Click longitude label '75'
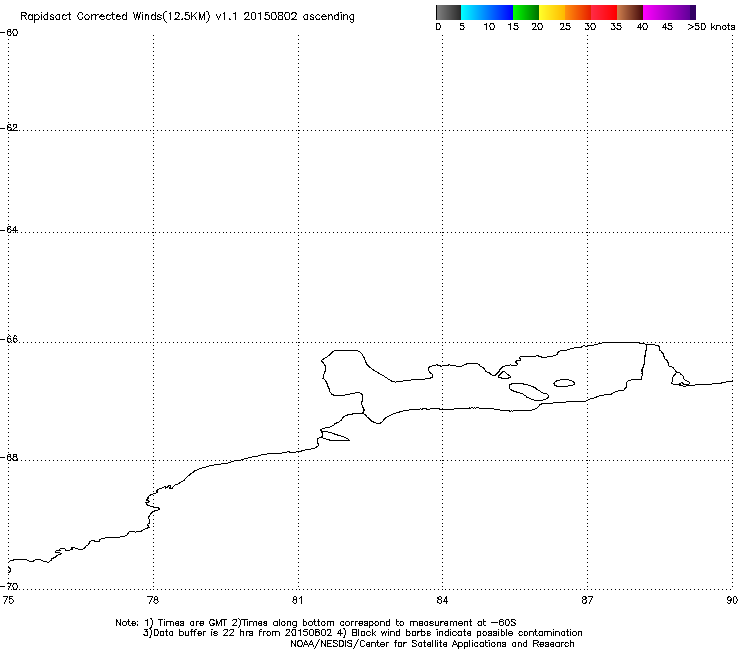Screen dimensions: 740x650 [x=8, y=600]
